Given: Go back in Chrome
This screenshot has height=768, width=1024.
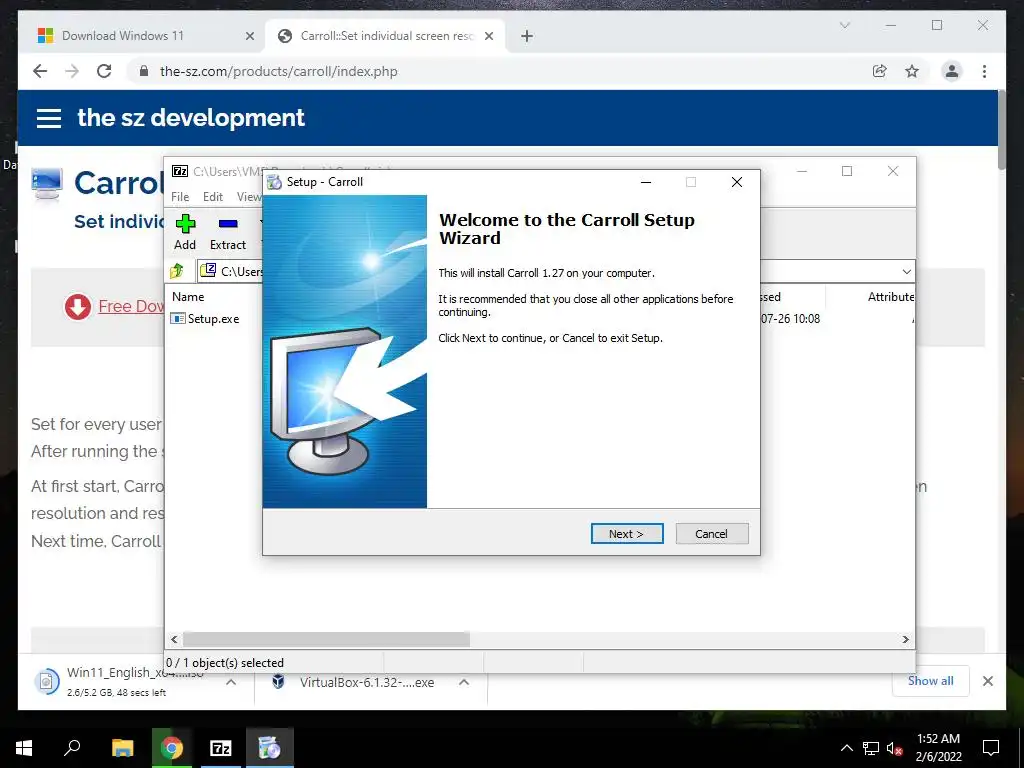Looking at the screenshot, I should pos(40,71).
